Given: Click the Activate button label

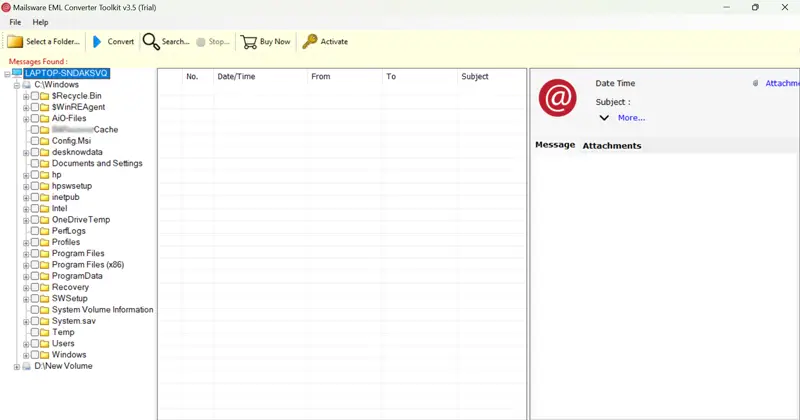Looking at the screenshot, I should [x=334, y=42].
